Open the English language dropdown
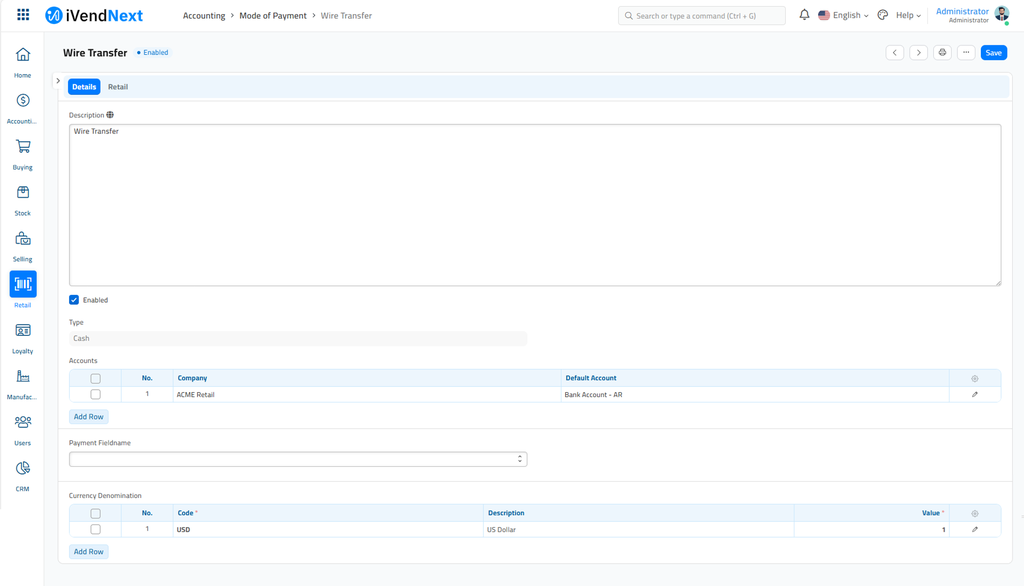This screenshot has width=1024, height=586. click(843, 16)
